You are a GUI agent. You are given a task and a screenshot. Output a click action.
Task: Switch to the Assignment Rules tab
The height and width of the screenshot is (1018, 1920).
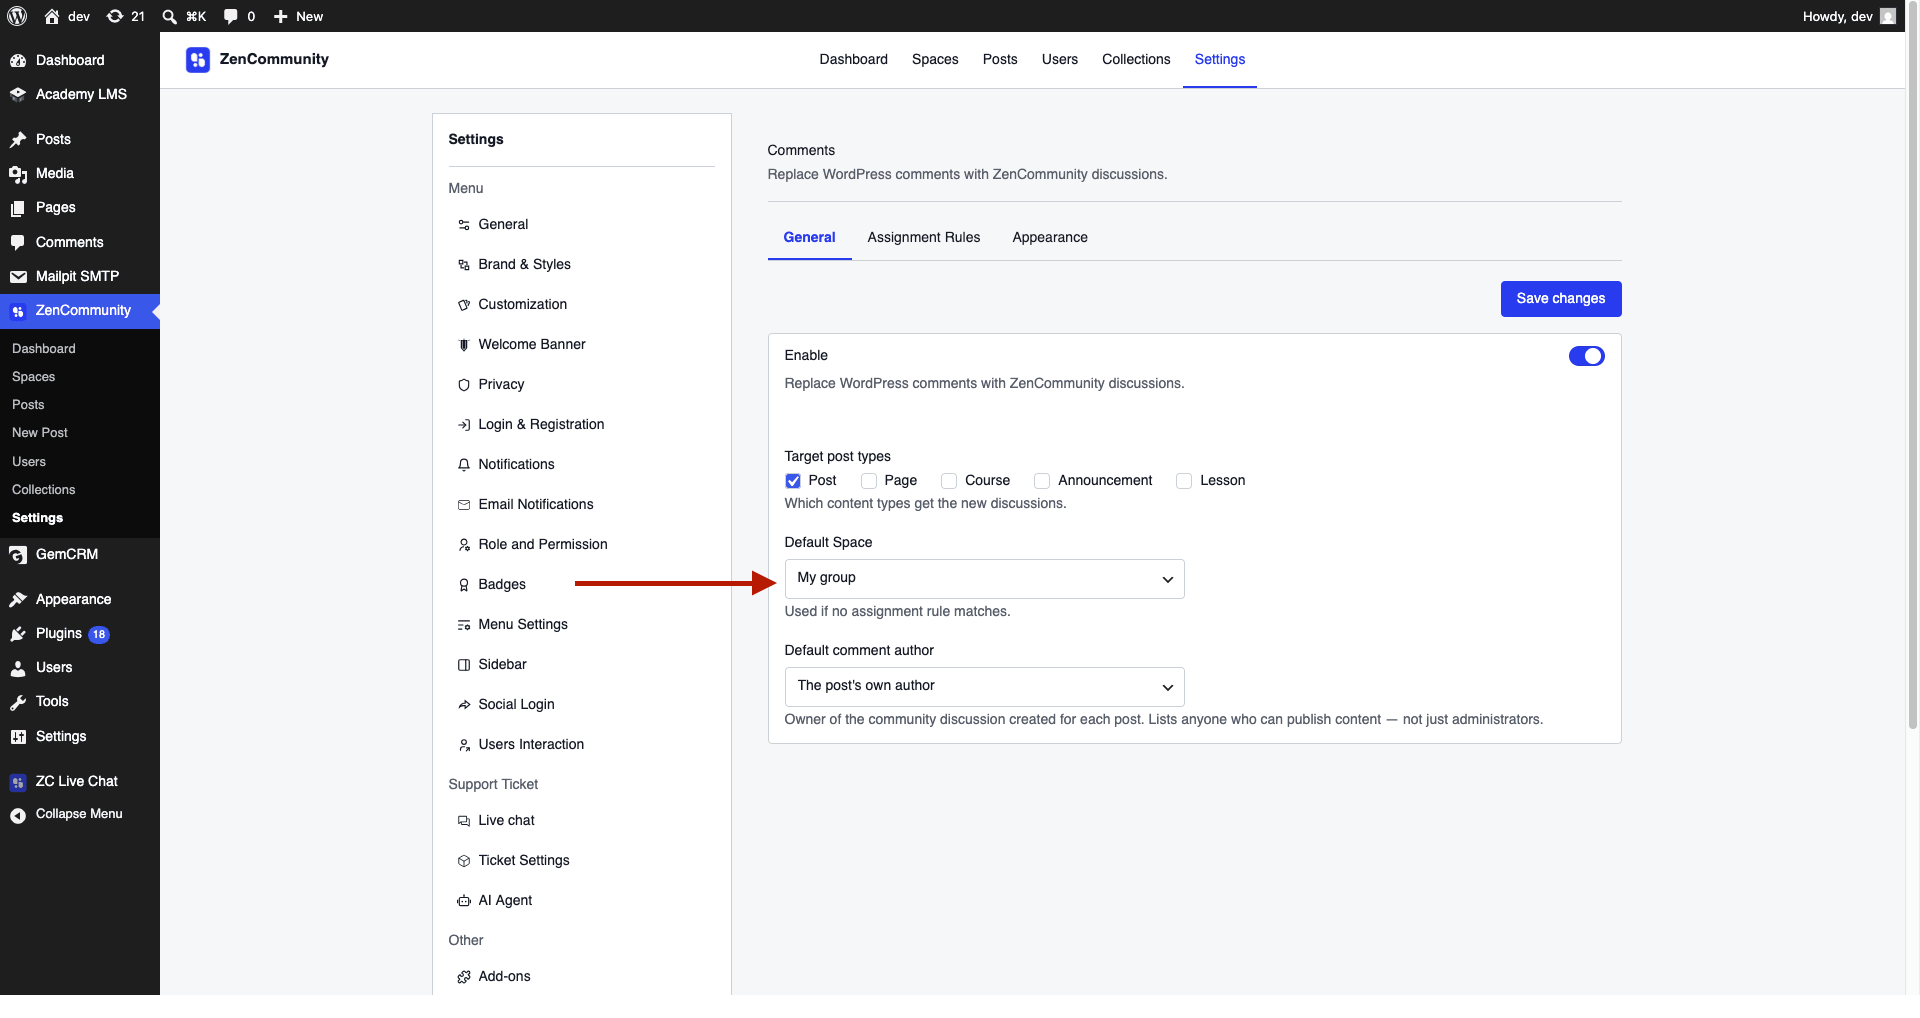923,238
